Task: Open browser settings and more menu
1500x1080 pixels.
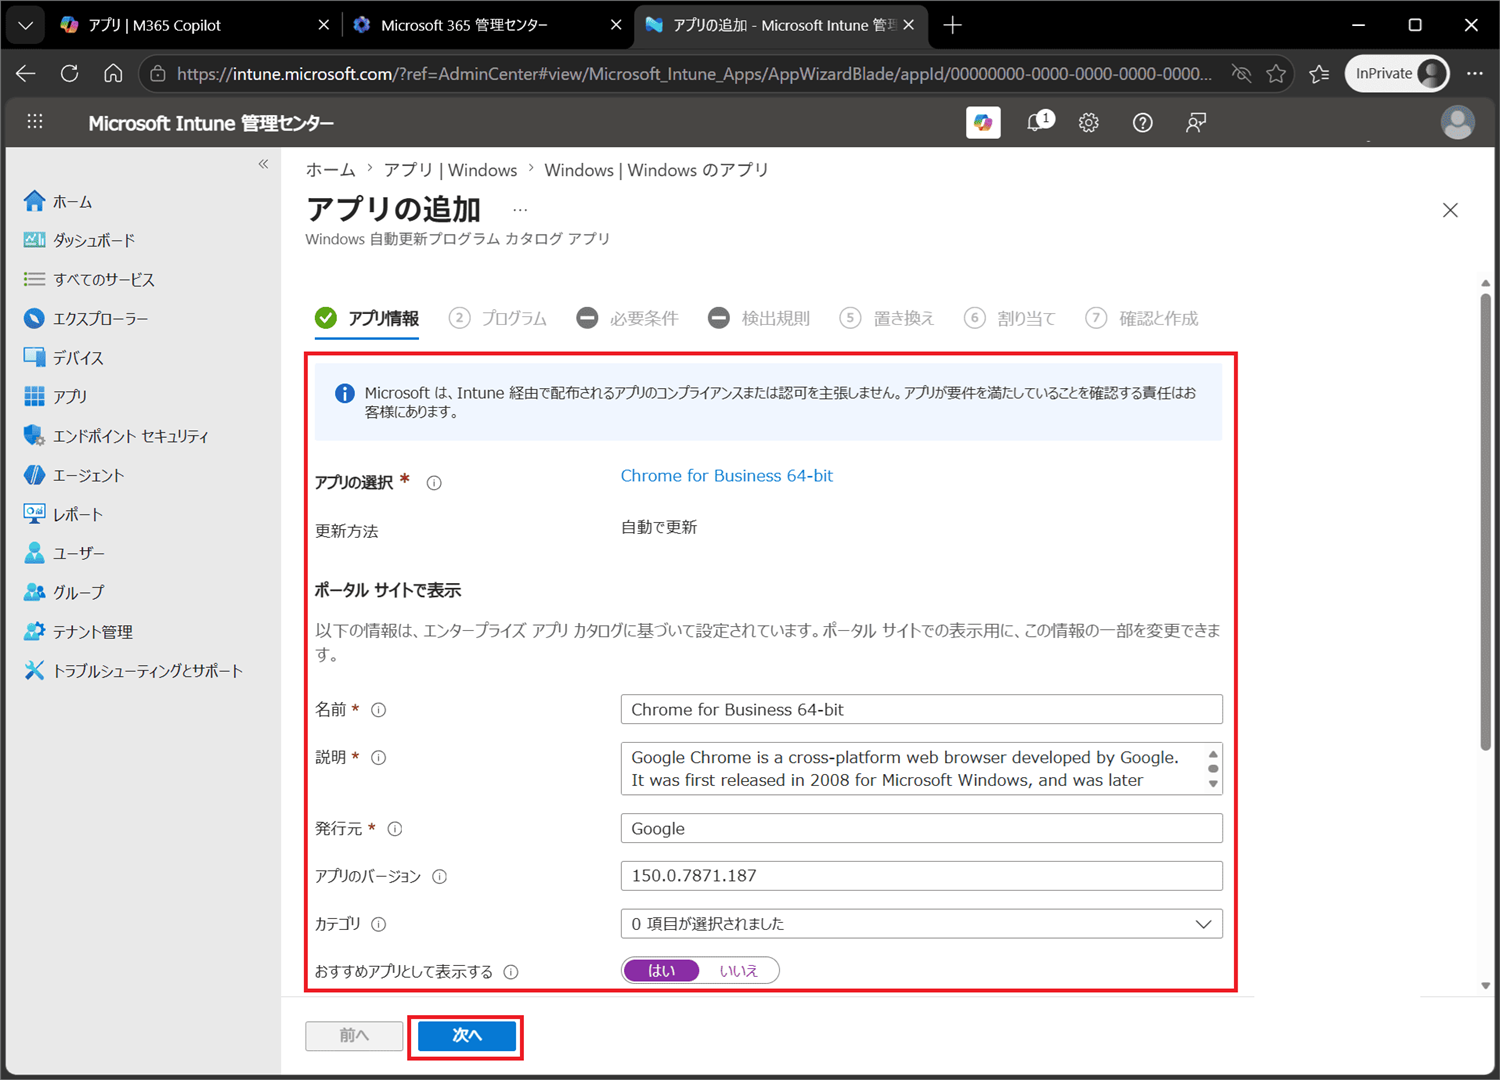Action: 1474,73
